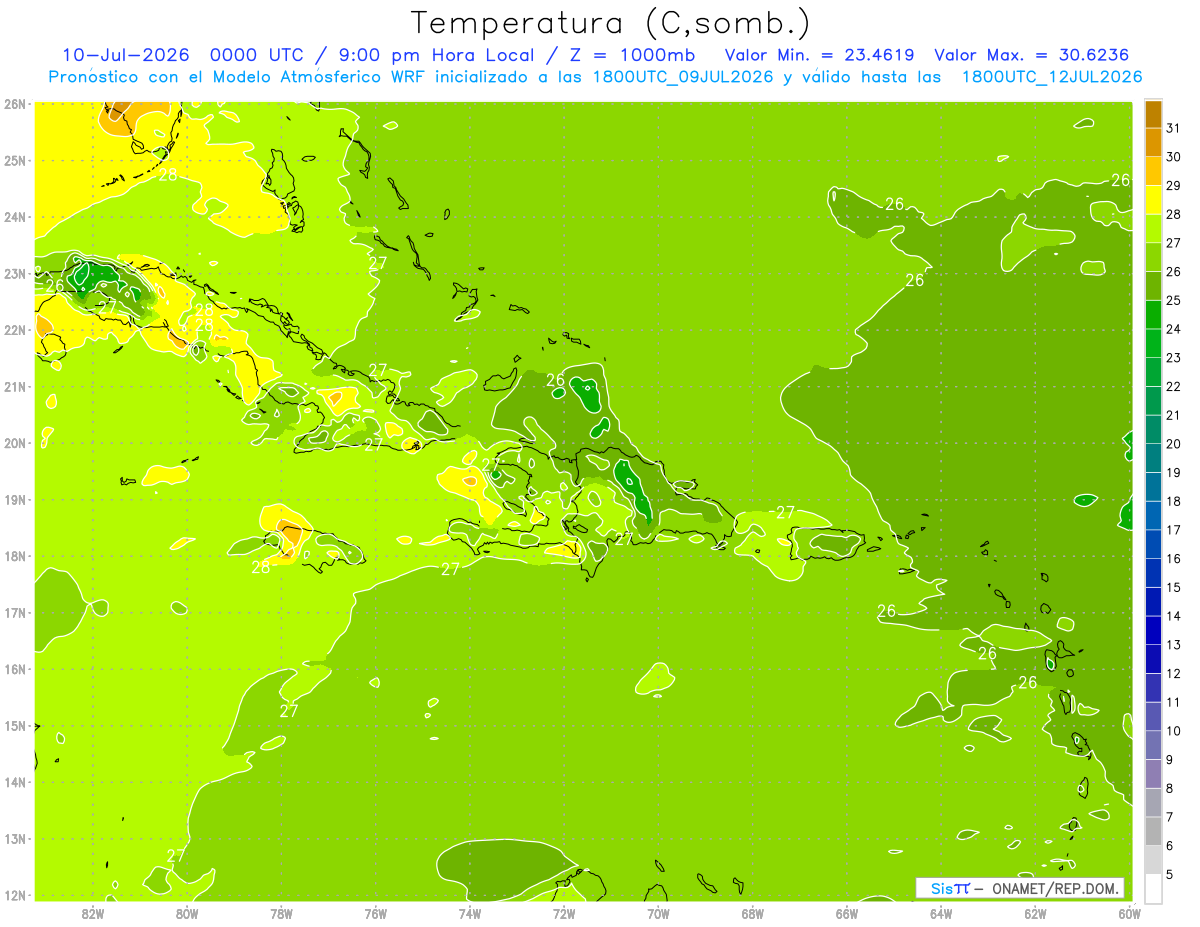Image resolution: width=1200 pixels, height=927 pixels.
Task: Click the blue legend band between 15 and 16
Action: (x=1153, y=573)
